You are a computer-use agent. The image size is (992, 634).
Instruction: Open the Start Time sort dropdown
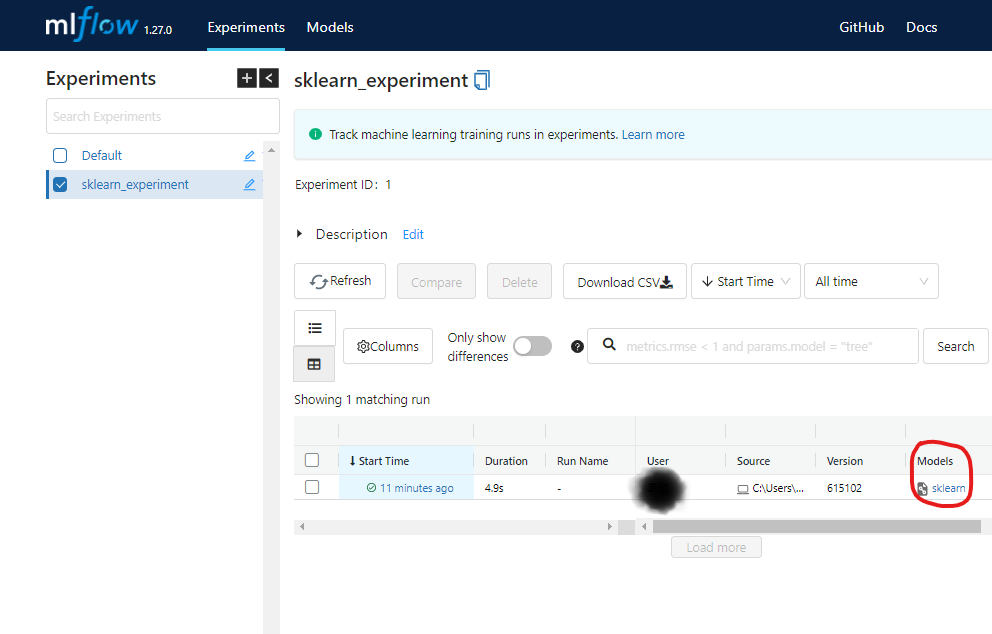(x=746, y=281)
